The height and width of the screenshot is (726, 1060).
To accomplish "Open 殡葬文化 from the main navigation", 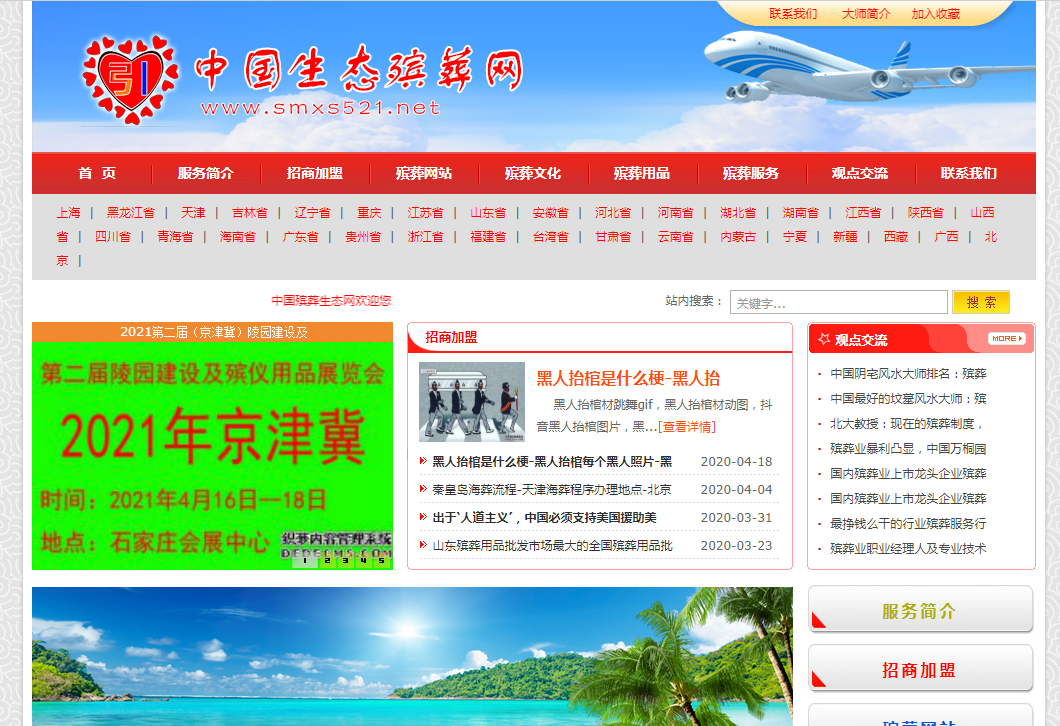I will [x=532, y=173].
